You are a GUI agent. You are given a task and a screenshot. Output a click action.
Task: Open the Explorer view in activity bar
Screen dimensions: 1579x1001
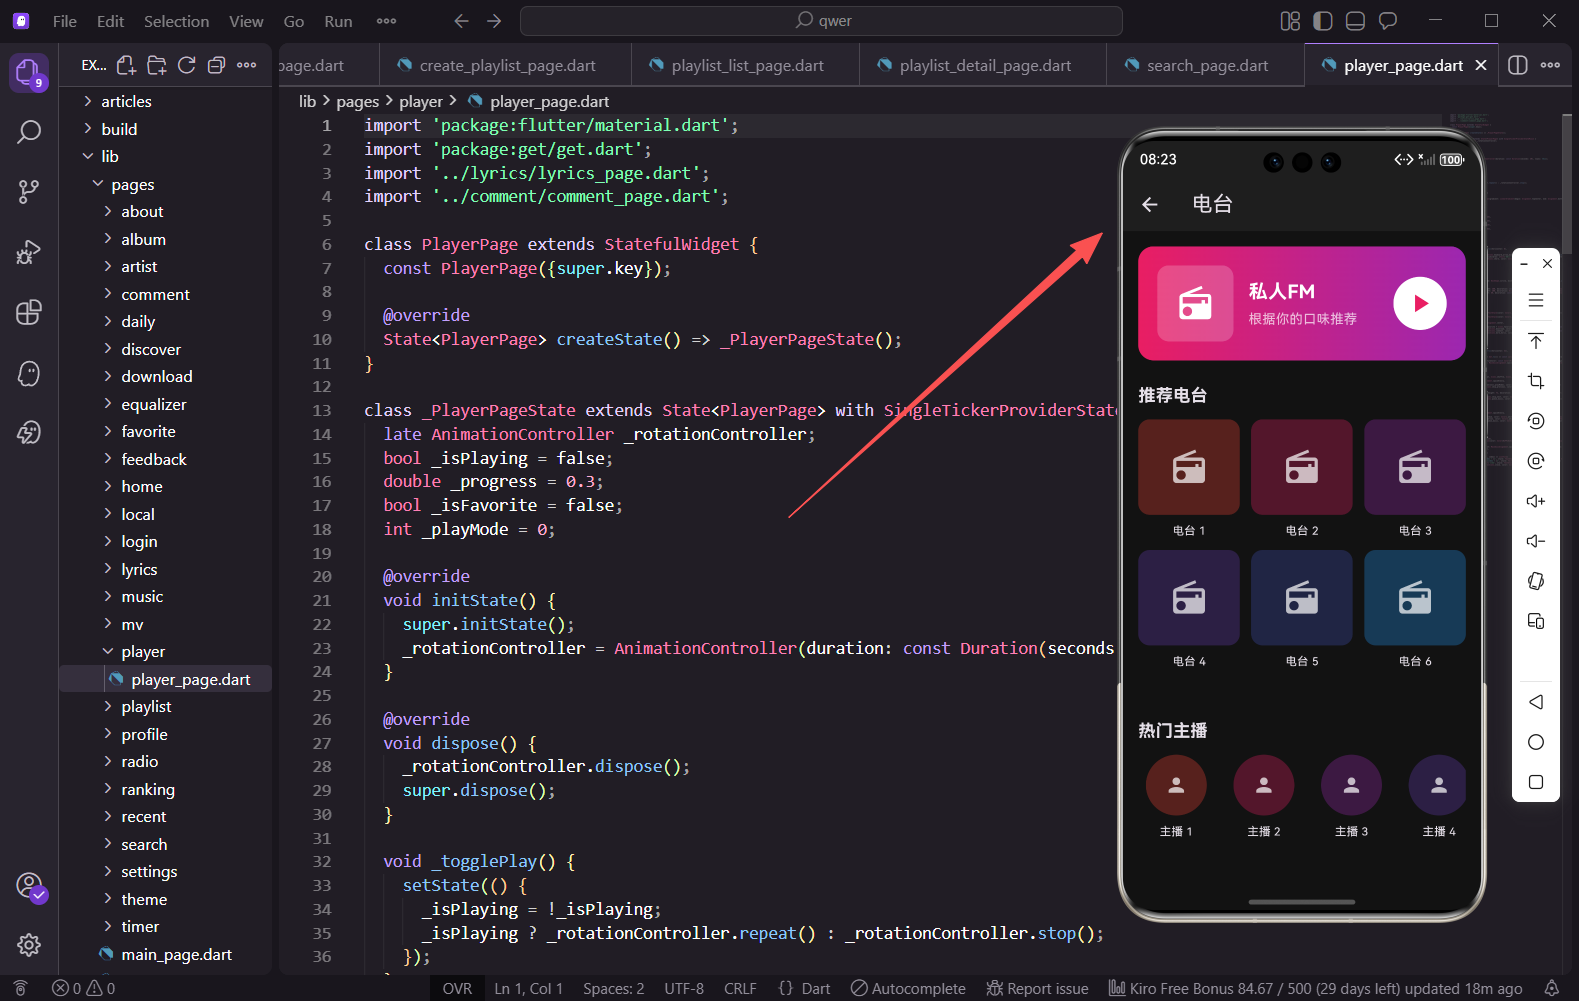coord(29,73)
